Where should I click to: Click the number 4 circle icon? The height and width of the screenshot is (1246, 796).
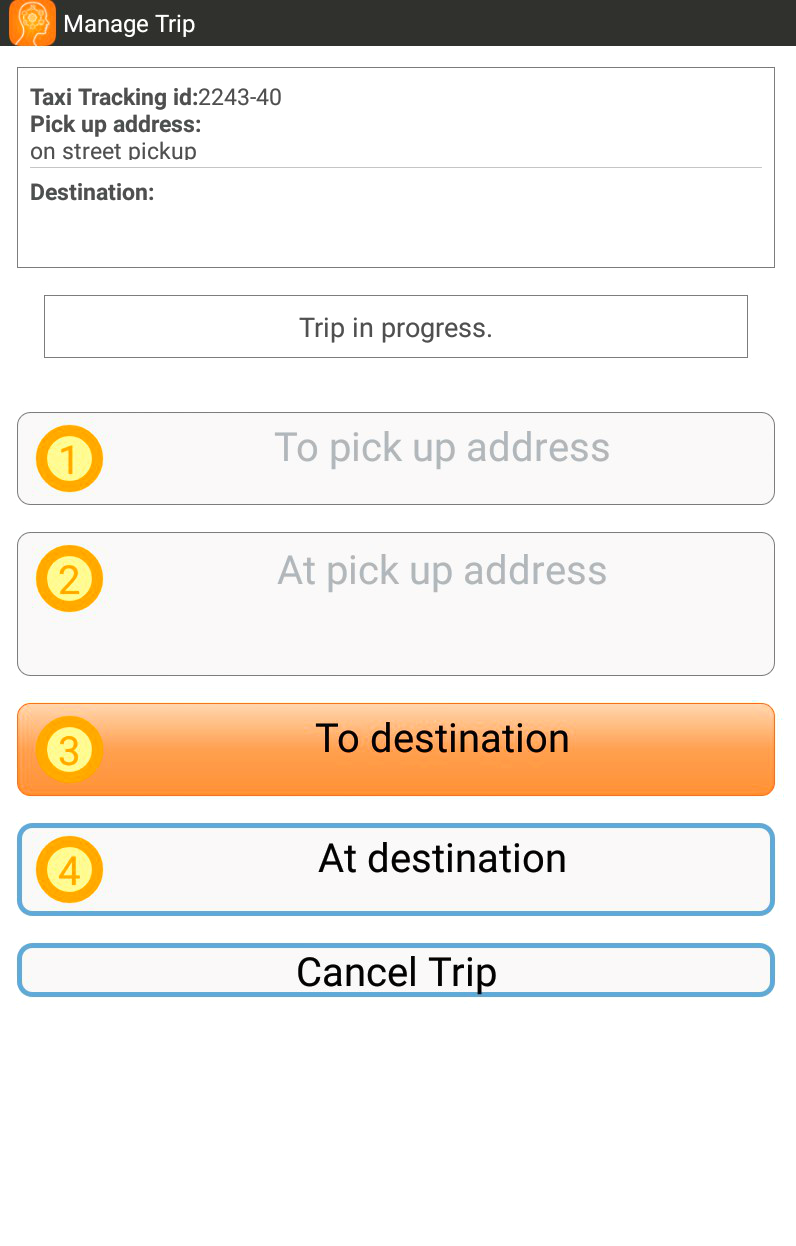click(69, 870)
